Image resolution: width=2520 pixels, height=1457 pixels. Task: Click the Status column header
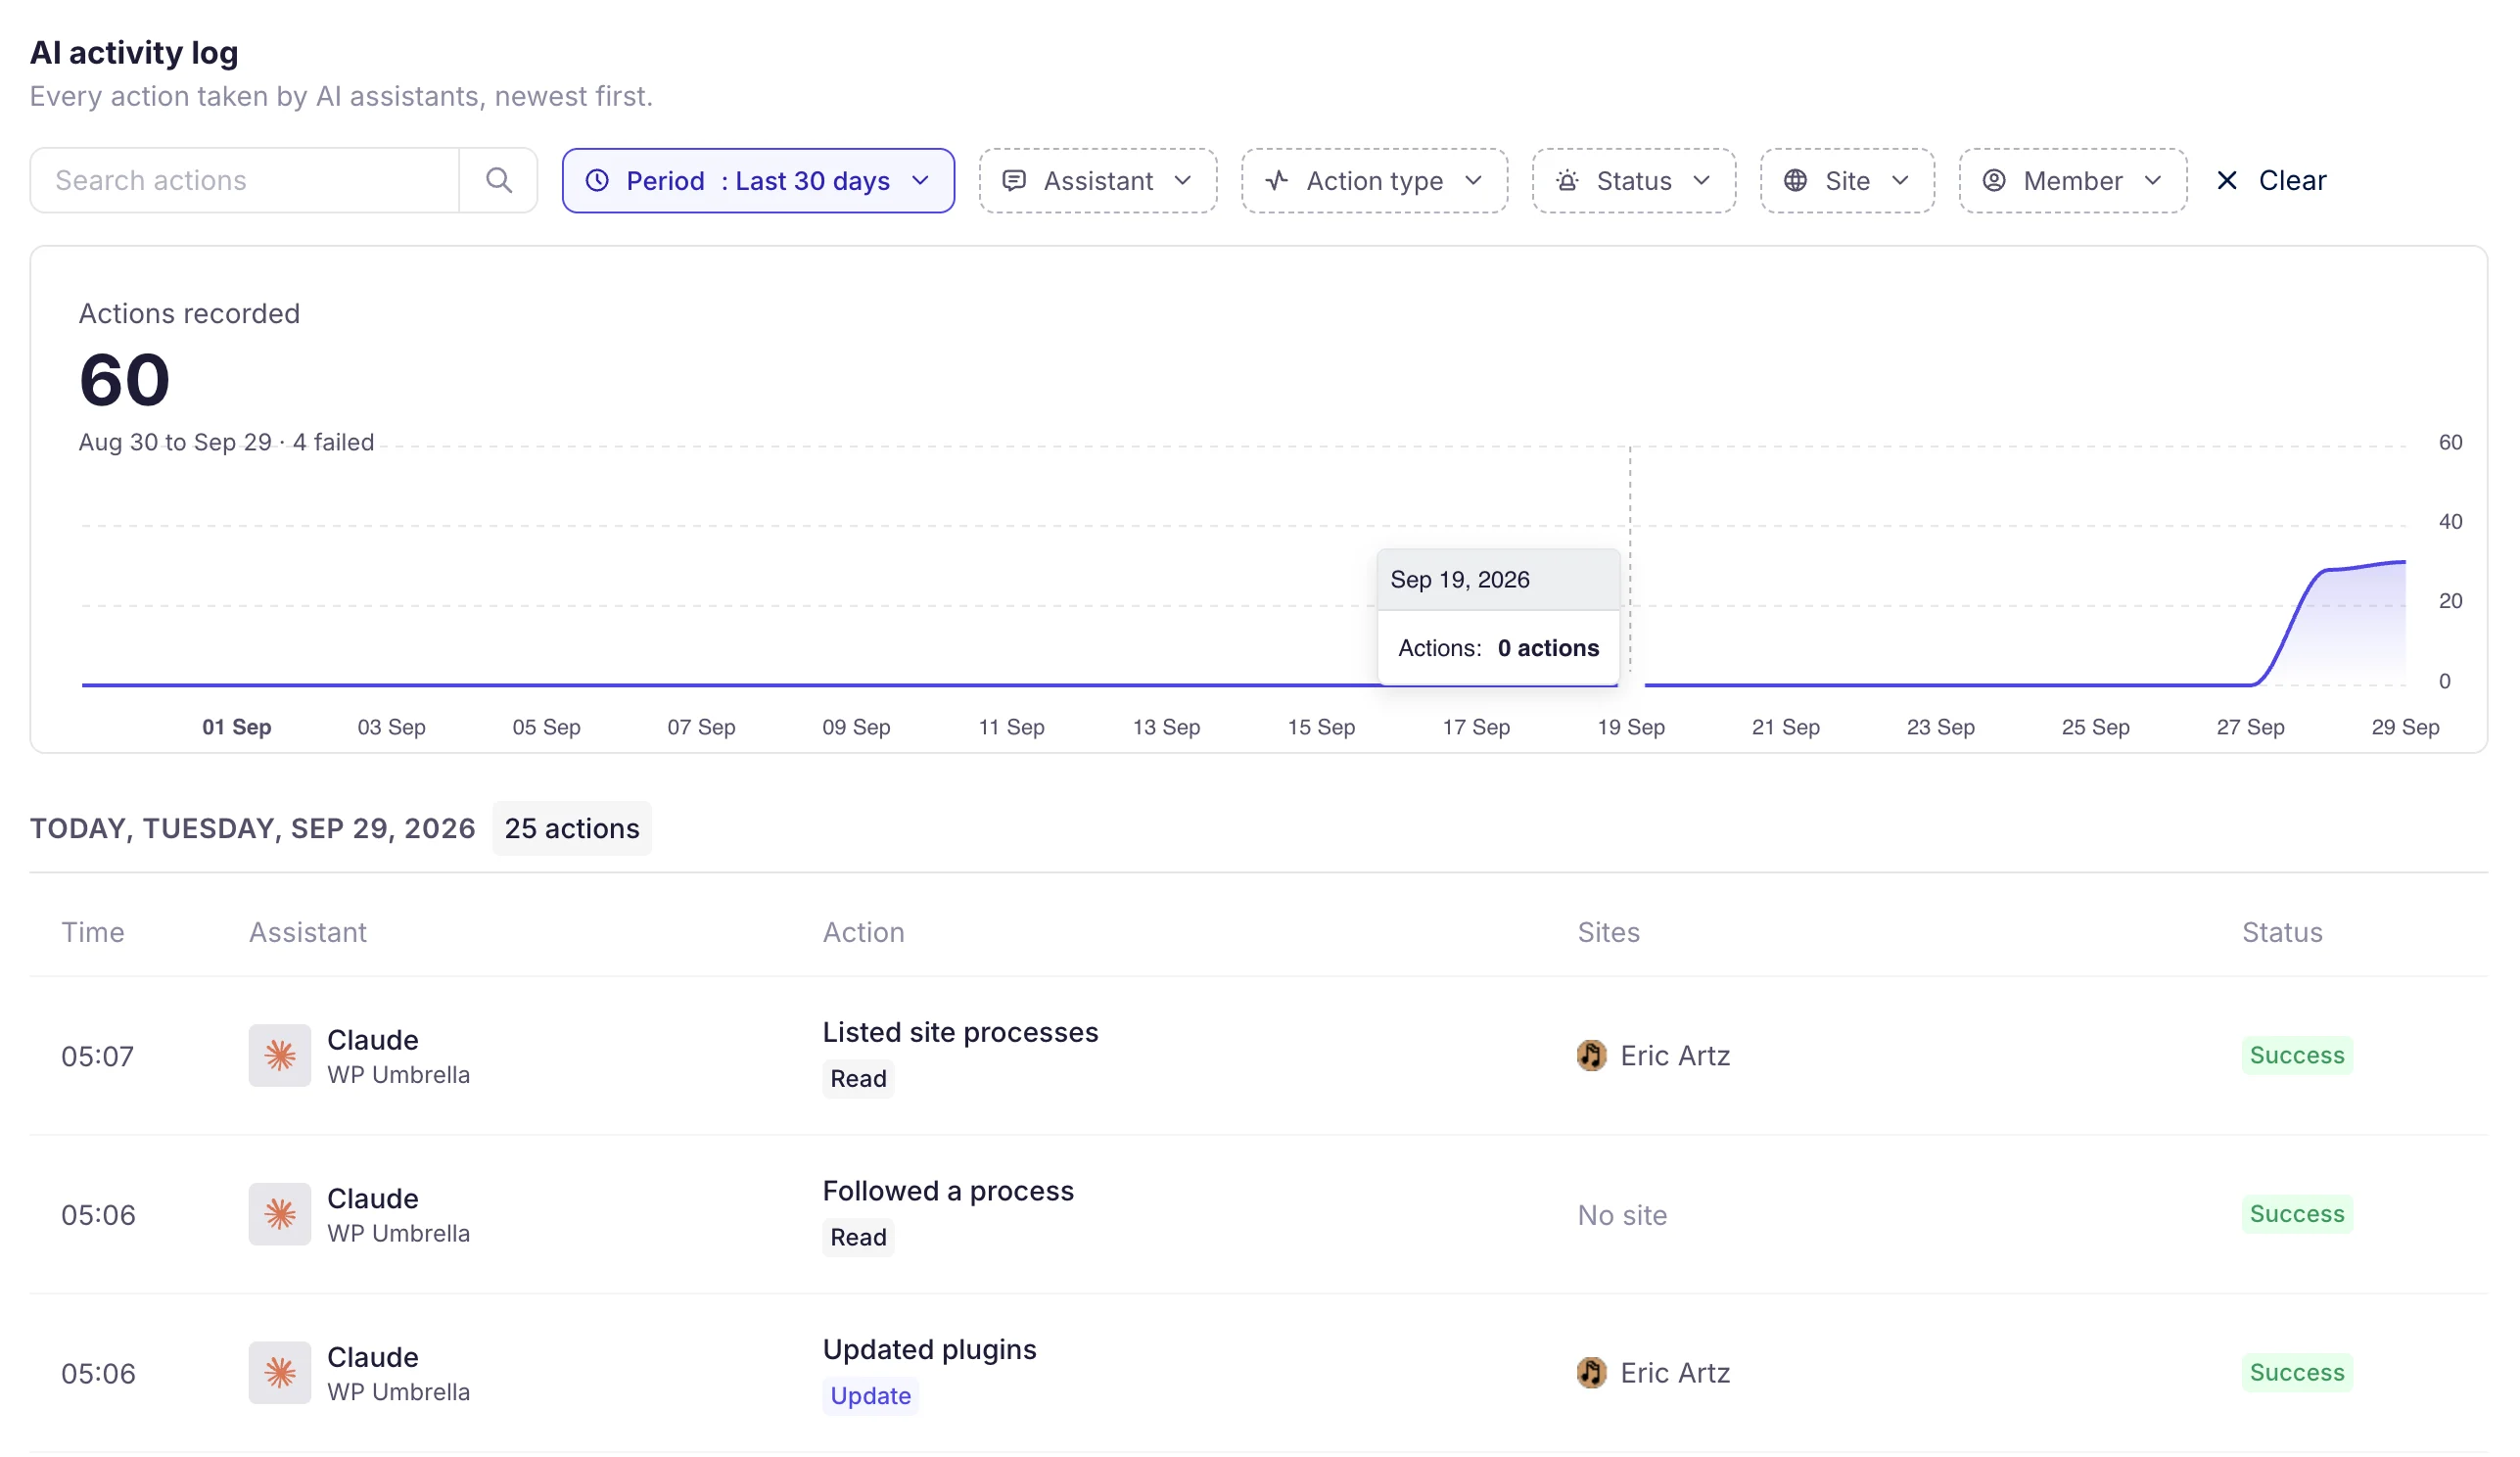[2282, 932]
